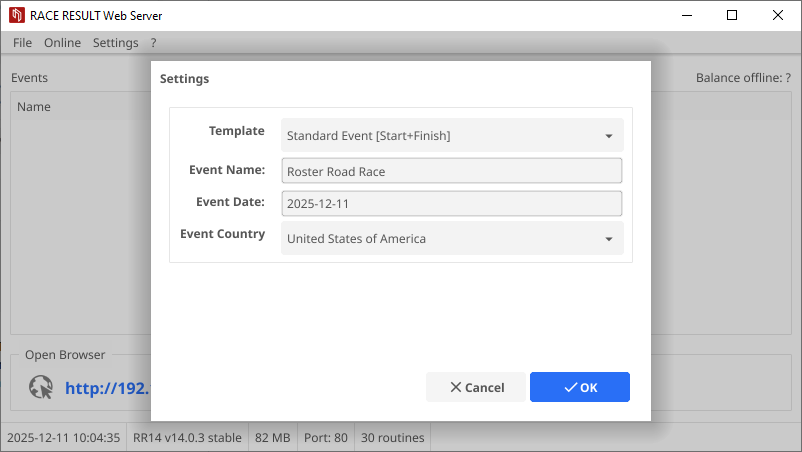The height and width of the screenshot is (452, 802).
Task: Expand the Template dropdown
Action: click(x=452, y=135)
